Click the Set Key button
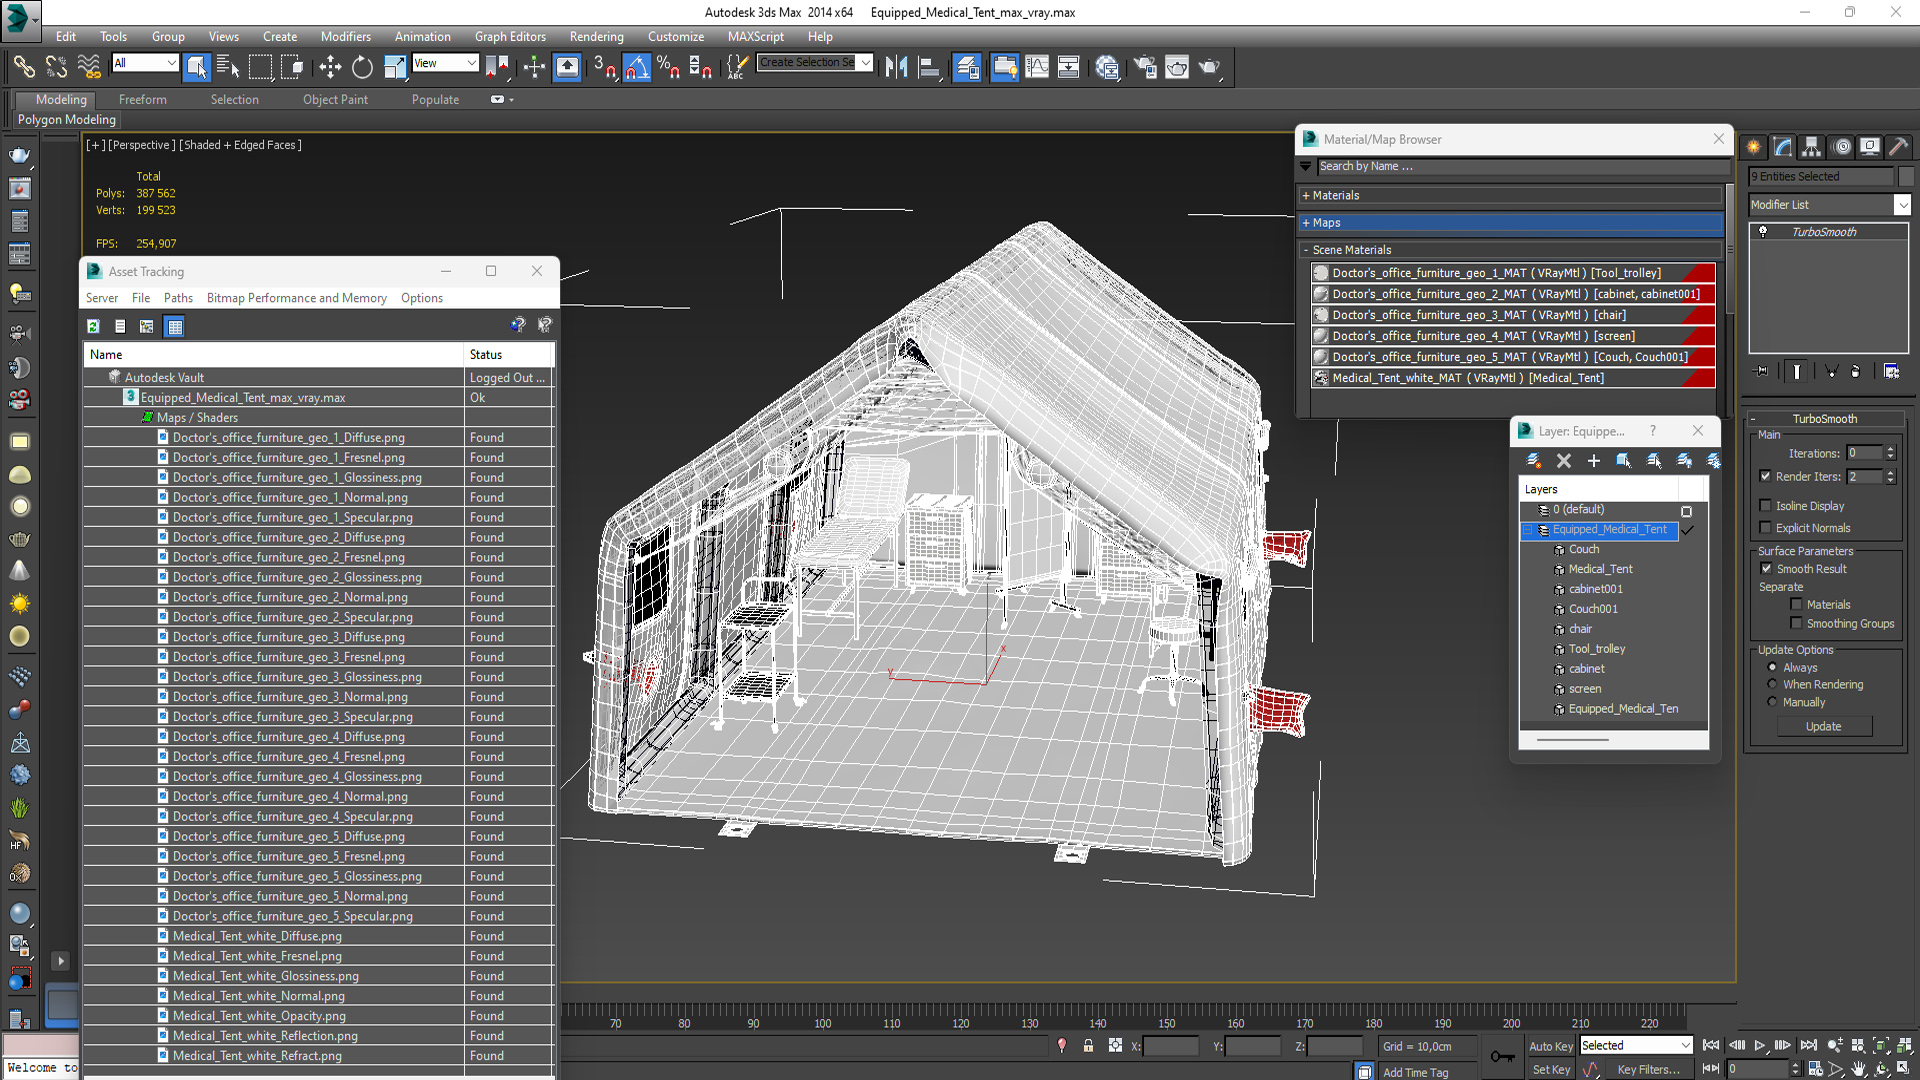 [1551, 1070]
